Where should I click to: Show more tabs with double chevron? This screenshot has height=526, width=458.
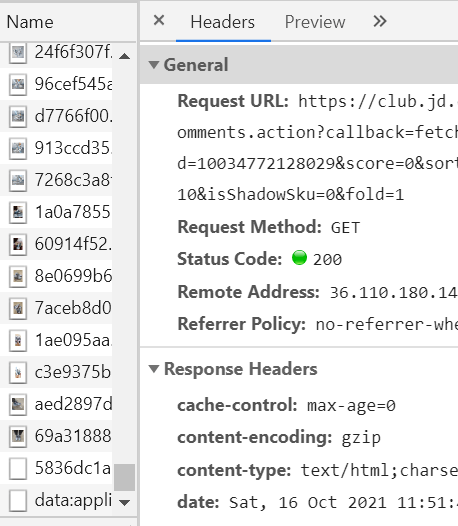(379, 21)
